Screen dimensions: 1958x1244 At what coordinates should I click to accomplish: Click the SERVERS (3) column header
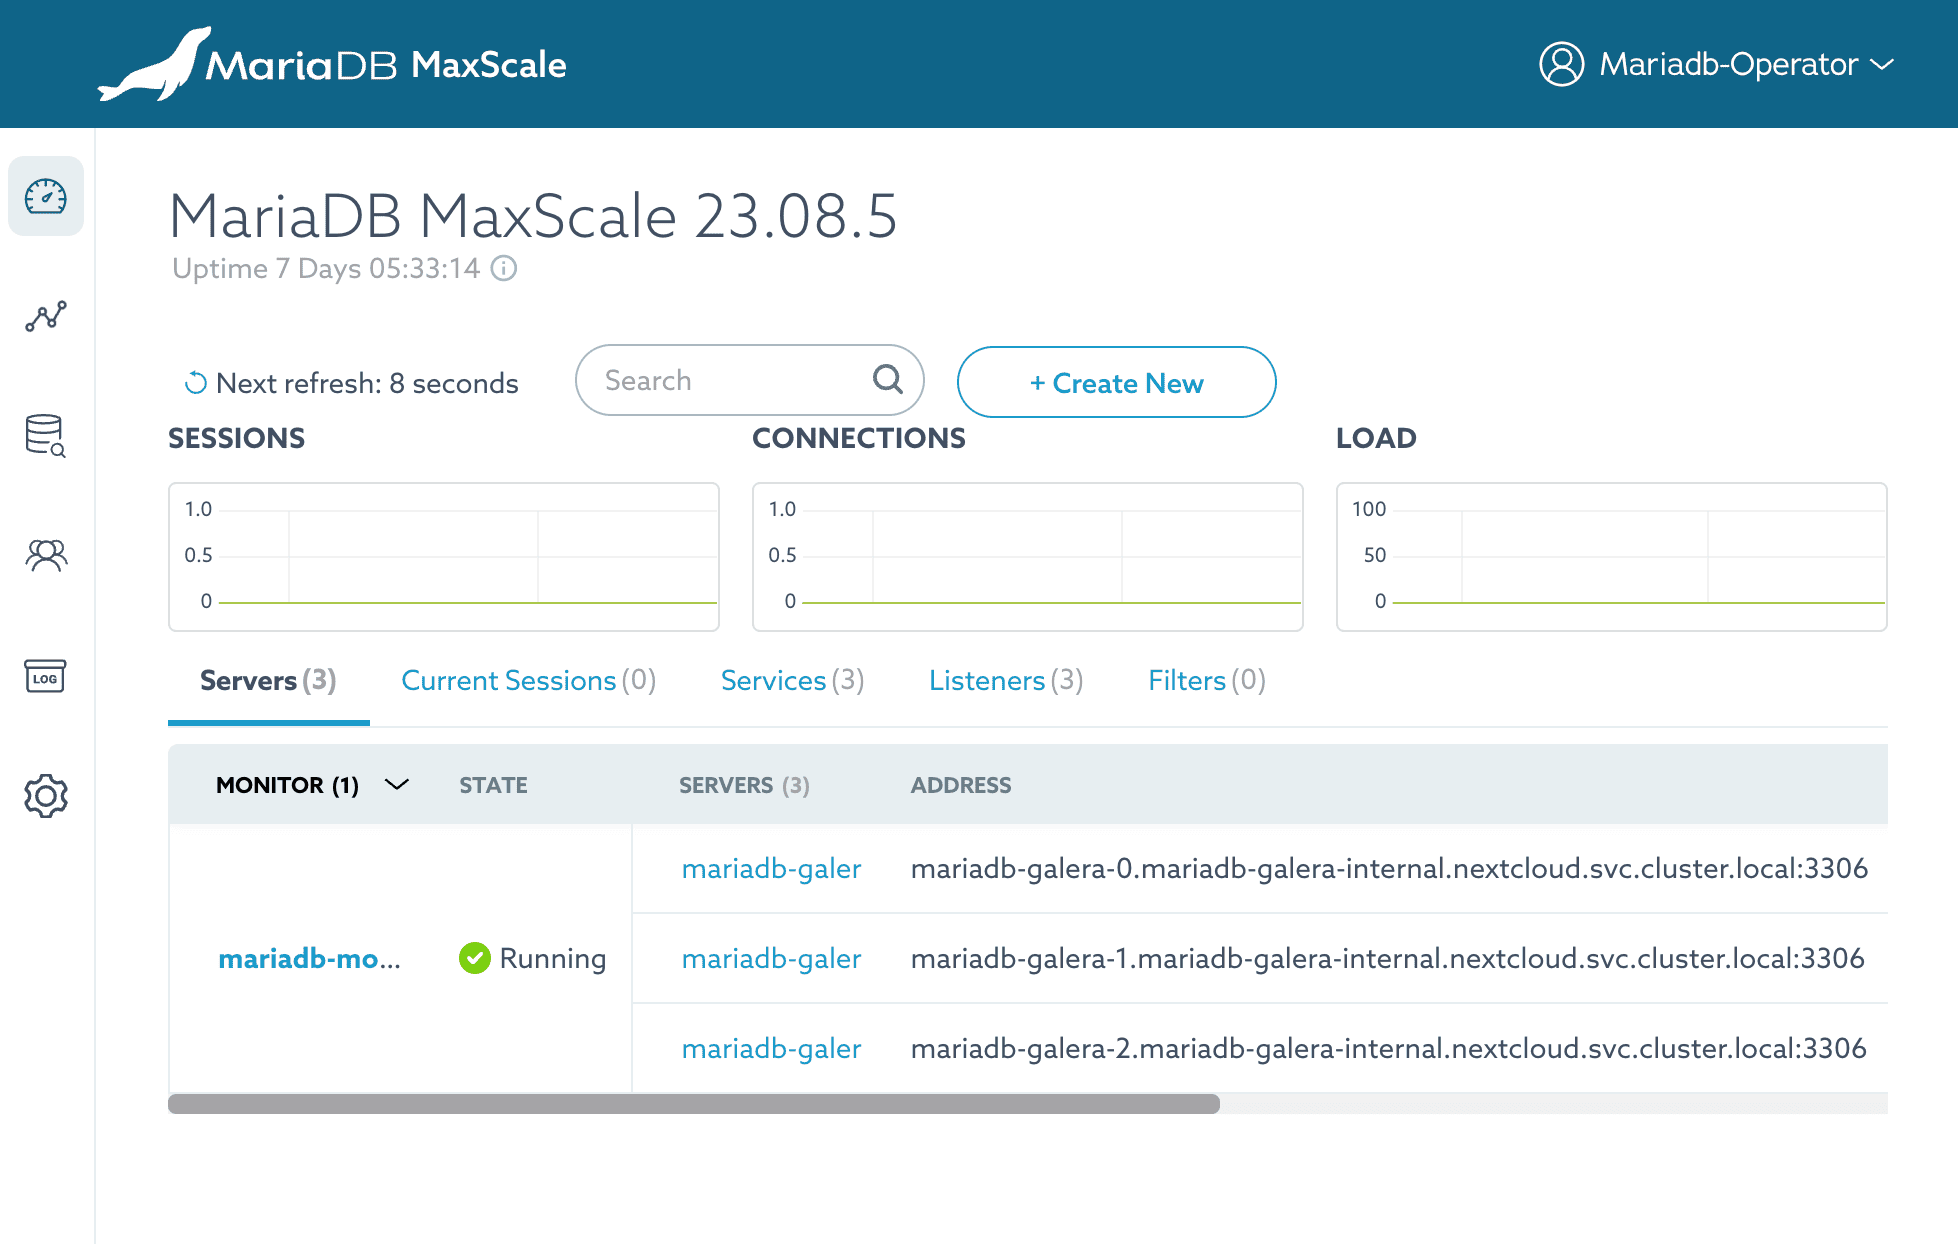click(x=745, y=785)
